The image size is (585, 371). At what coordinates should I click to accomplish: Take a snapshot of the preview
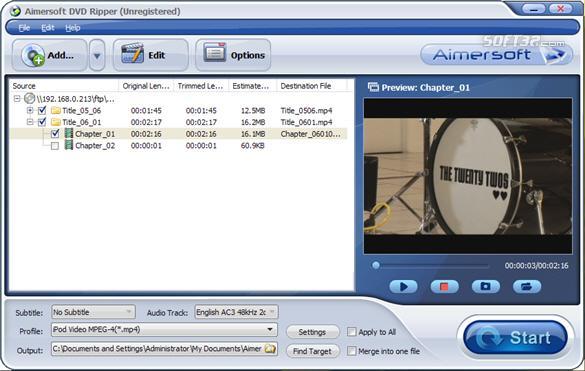485,287
